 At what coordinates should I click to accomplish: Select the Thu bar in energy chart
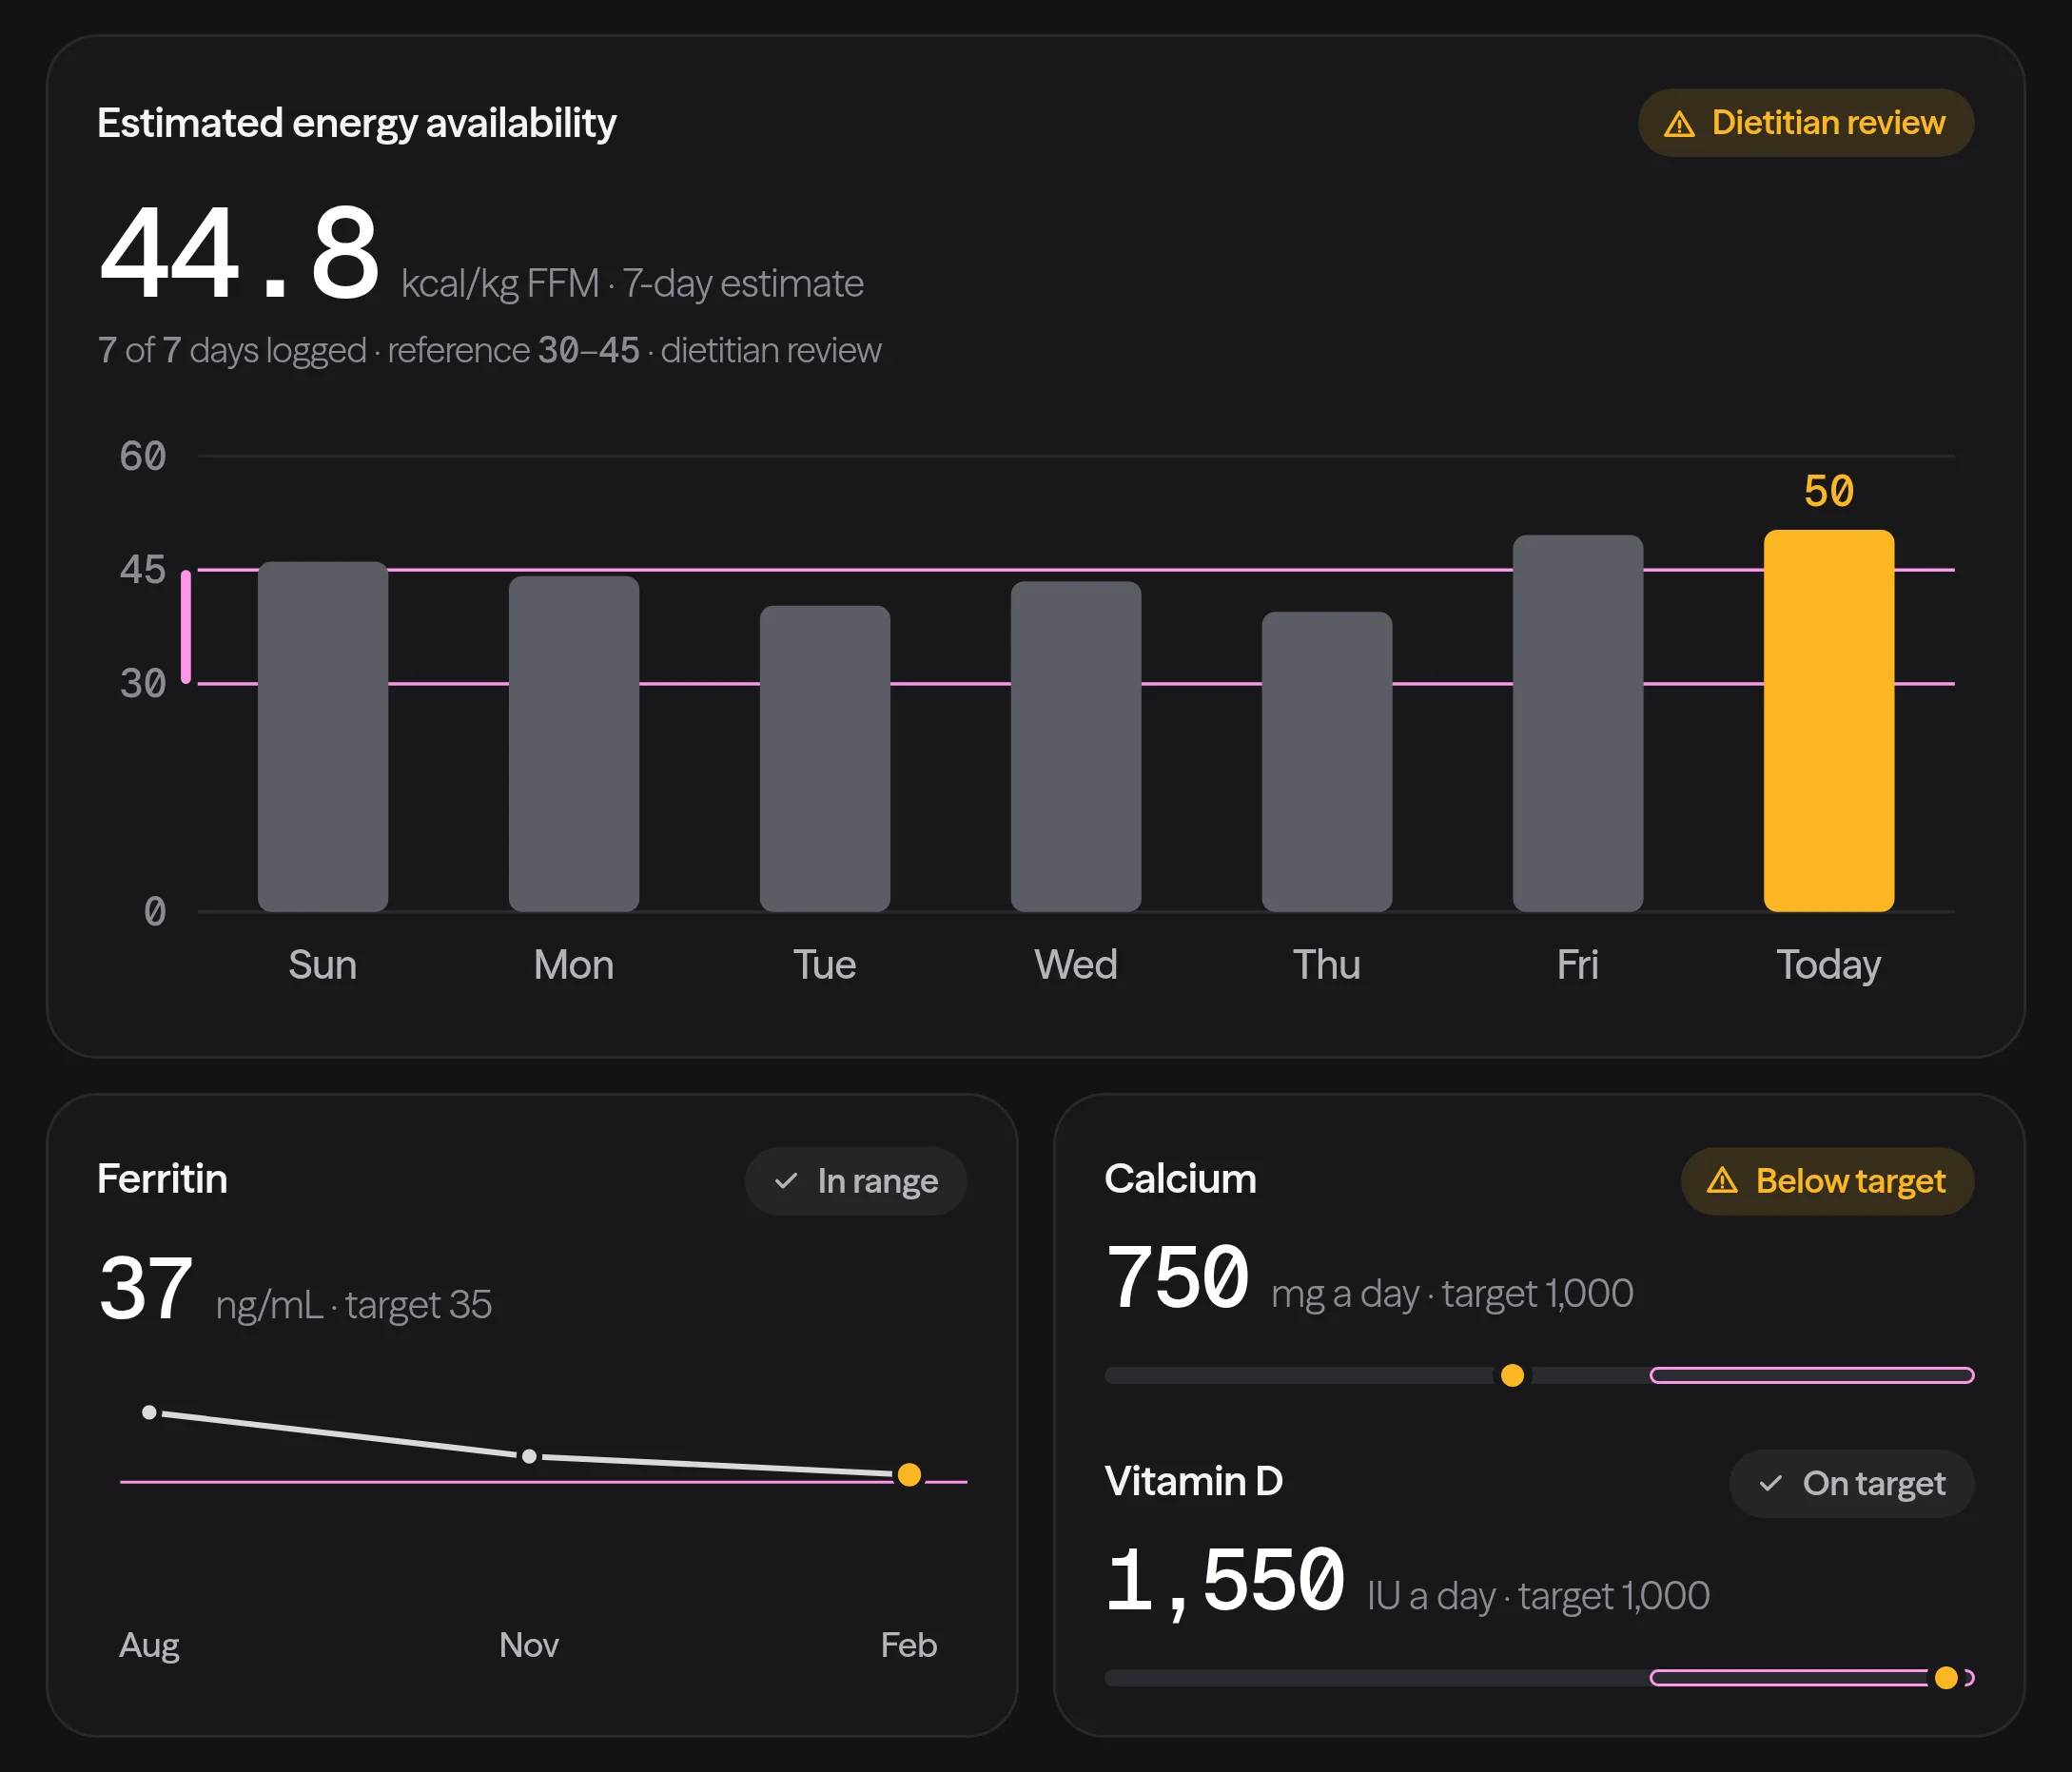pyautogui.click(x=1327, y=761)
